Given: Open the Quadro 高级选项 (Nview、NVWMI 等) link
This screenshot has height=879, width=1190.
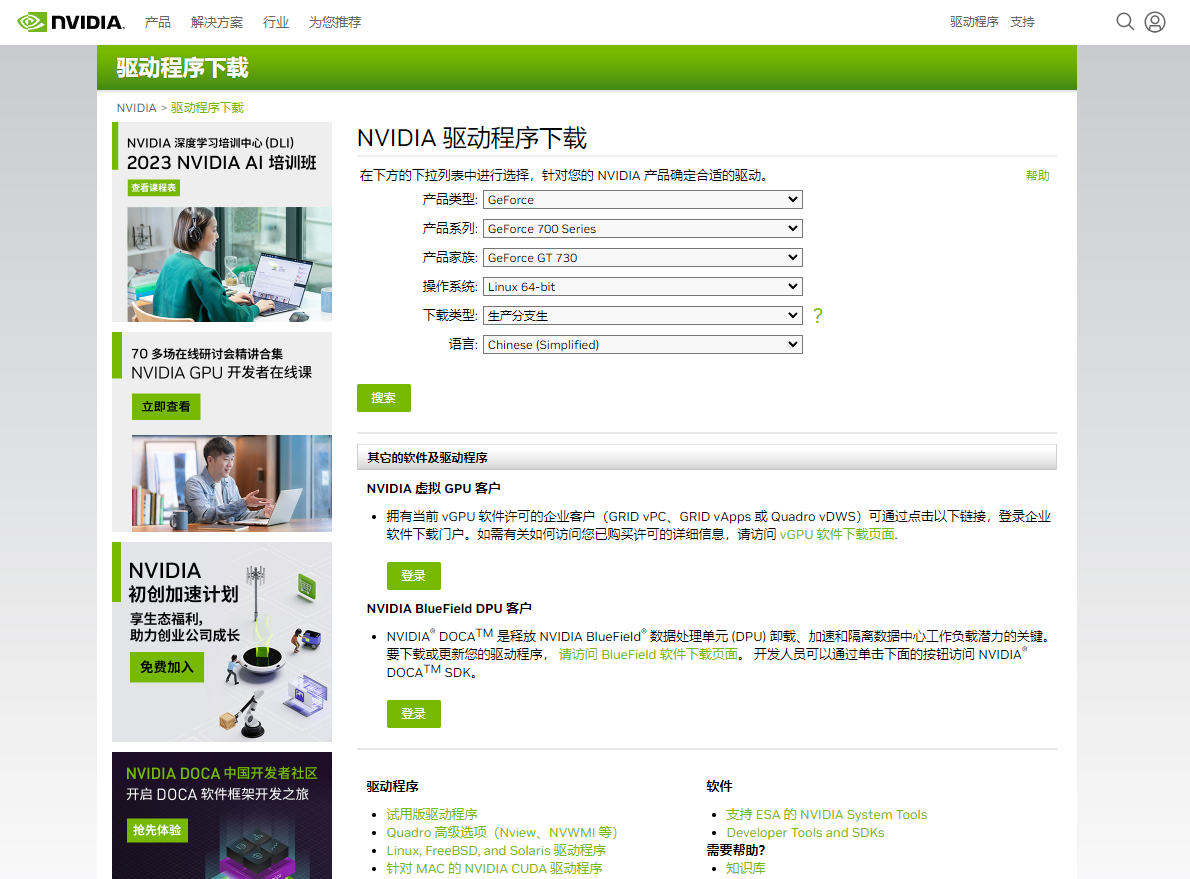Looking at the screenshot, I should pyautogui.click(x=502, y=833).
